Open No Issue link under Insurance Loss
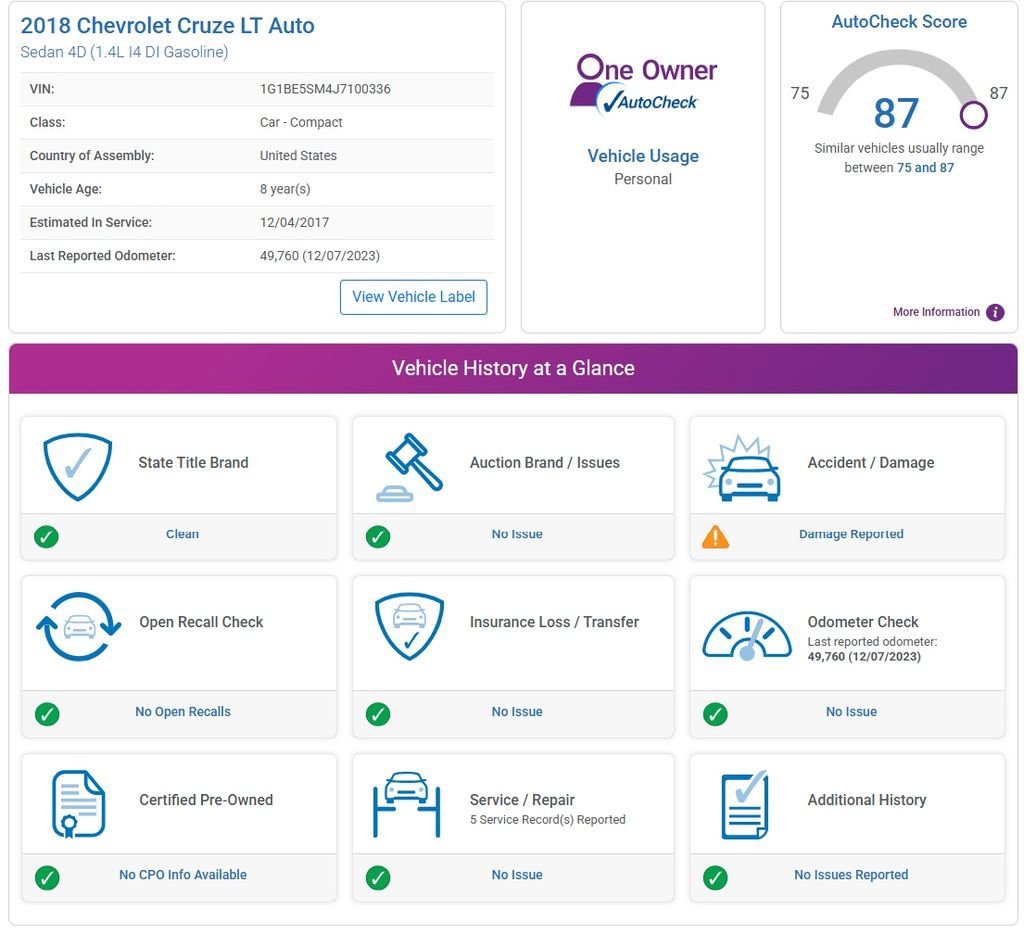The image size is (1024, 931). click(517, 712)
